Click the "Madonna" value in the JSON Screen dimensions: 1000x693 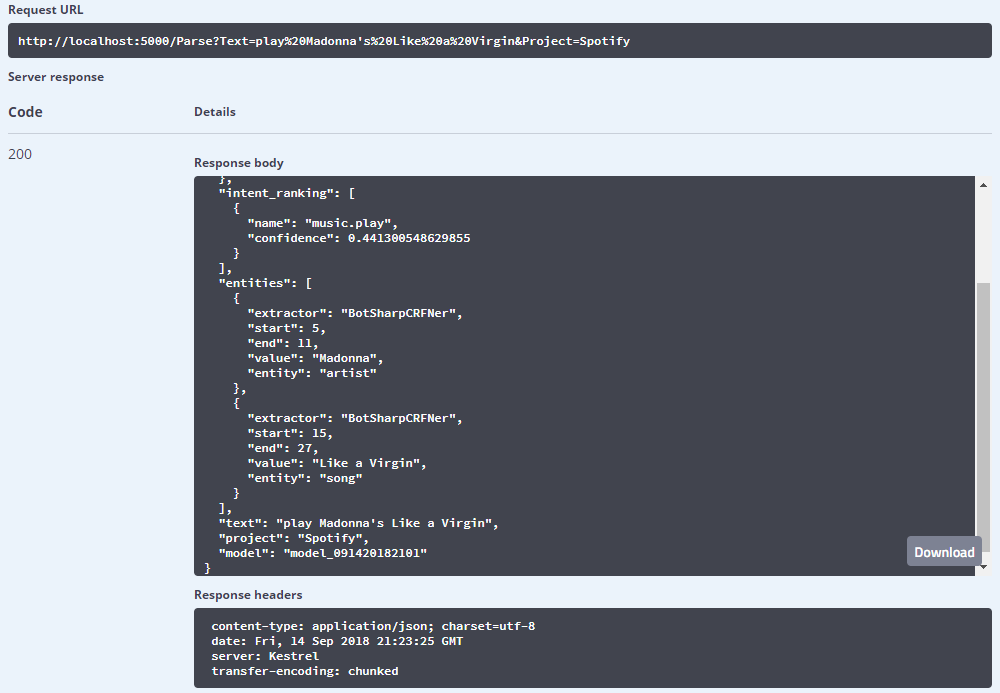click(x=344, y=358)
